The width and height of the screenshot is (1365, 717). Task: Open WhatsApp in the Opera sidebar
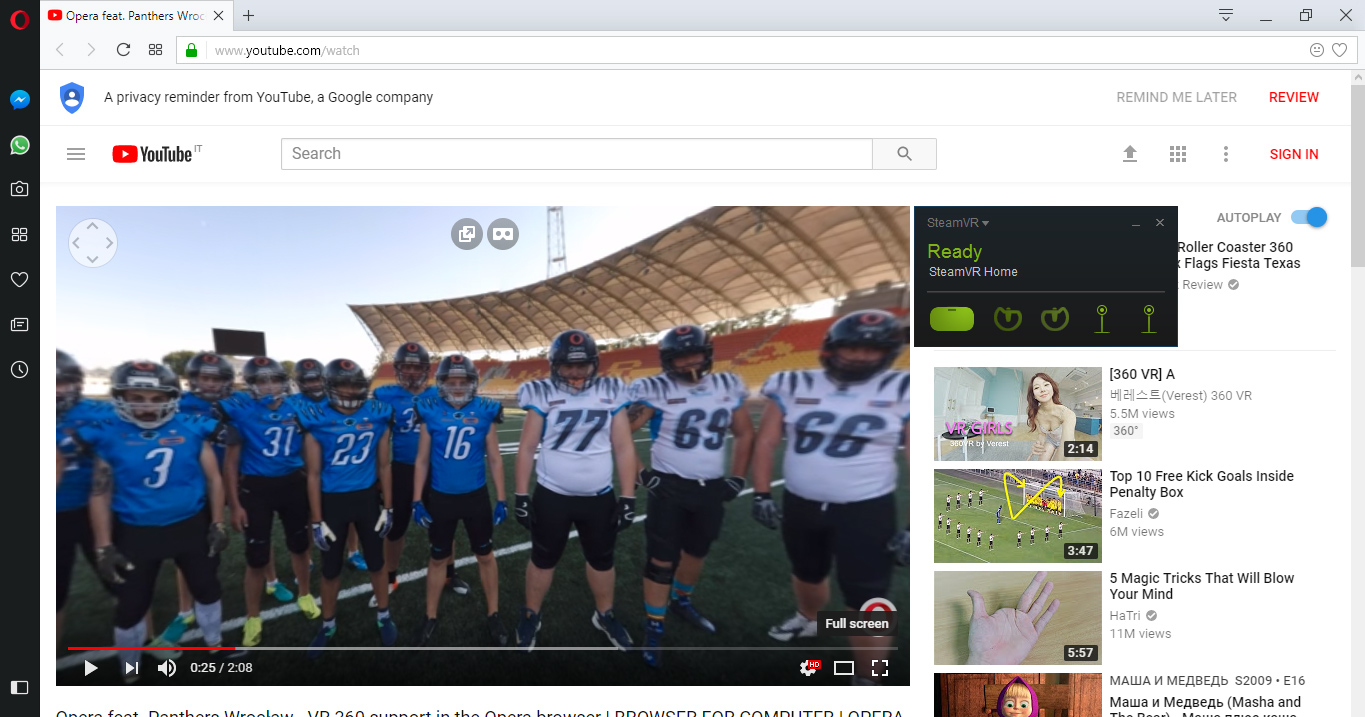pyautogui.click(x=19, y=145)
